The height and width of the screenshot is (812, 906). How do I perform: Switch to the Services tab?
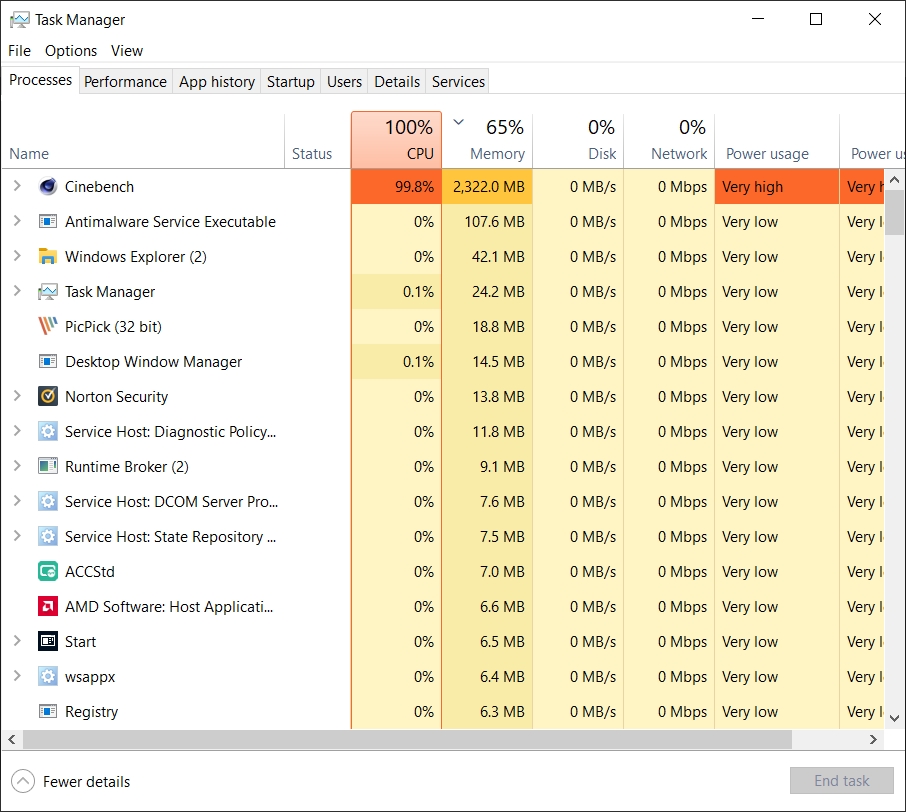(458, 81)
